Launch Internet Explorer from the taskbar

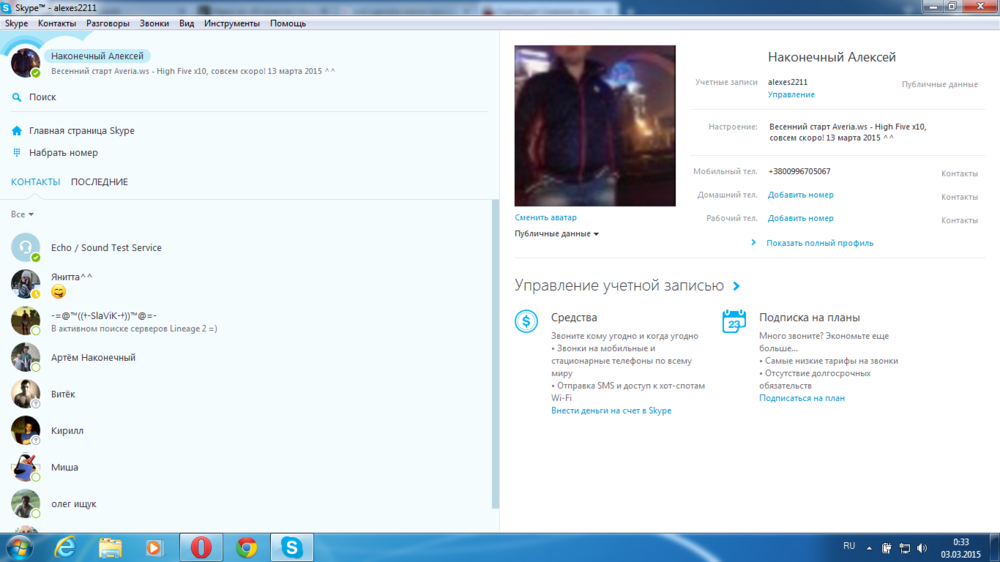click(x=65, y=547)
